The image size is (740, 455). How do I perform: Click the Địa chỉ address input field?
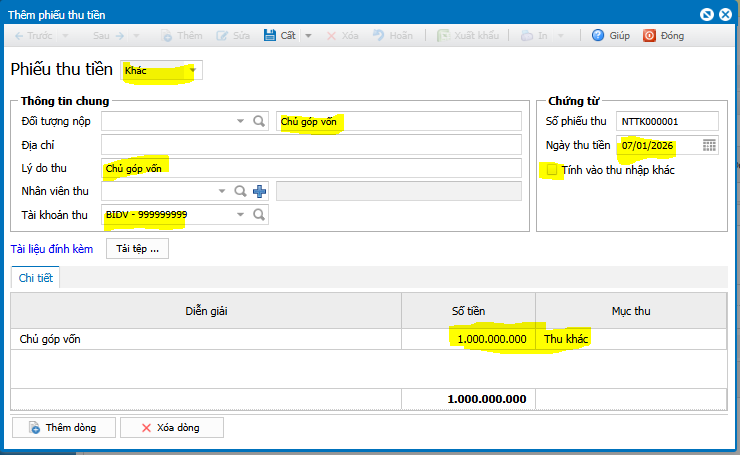pyautogui.click(x=311, y=145)
